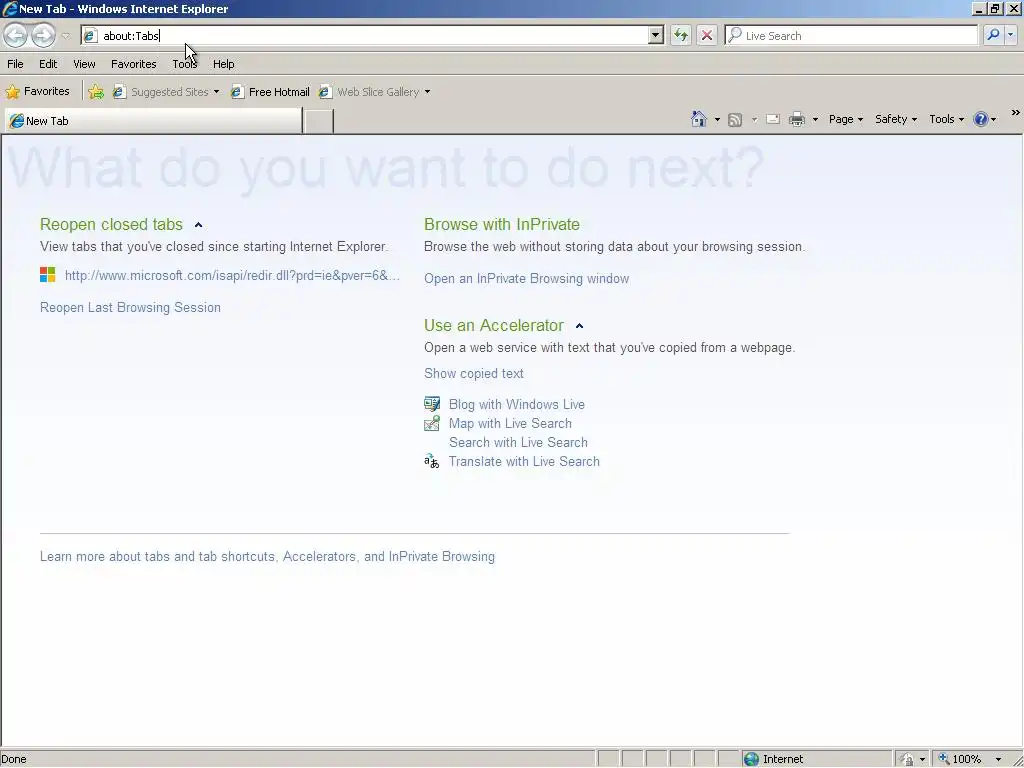Click the Forward navigation button
This screenshot has height=768, width=1024.
click(43, 35)
